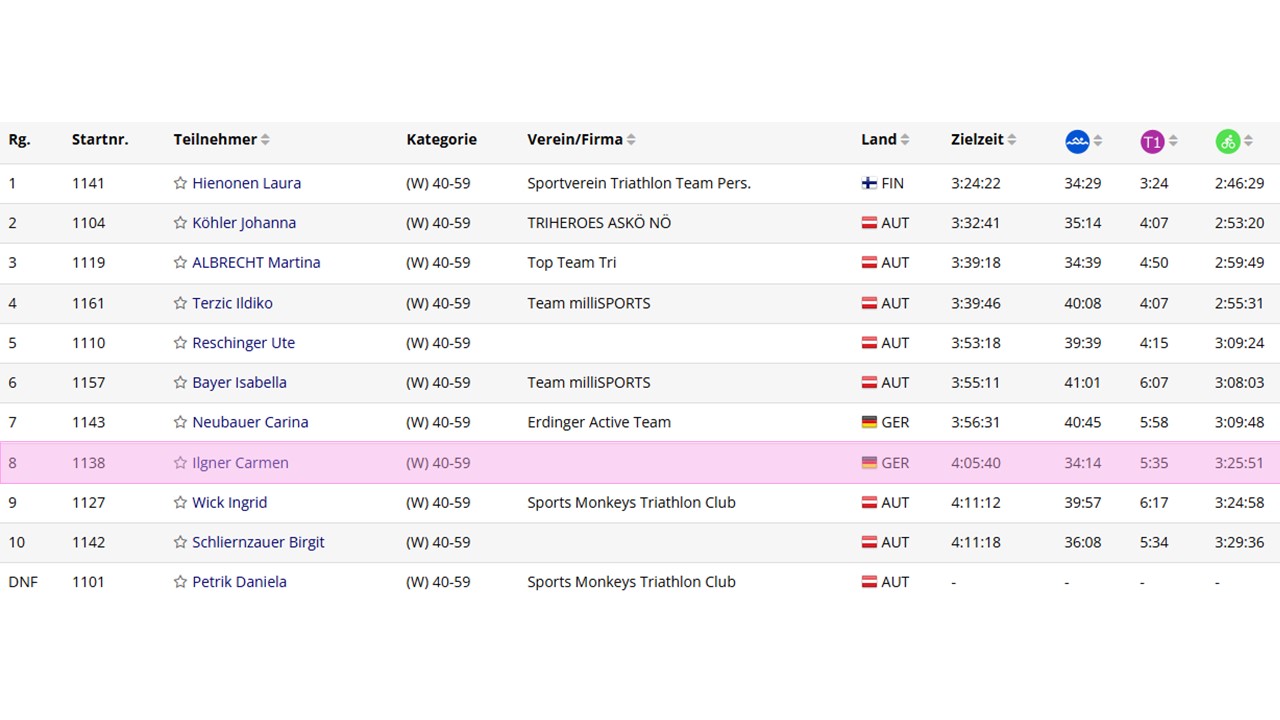Click German flag in Neubauer Carina row

pos(869,422)
